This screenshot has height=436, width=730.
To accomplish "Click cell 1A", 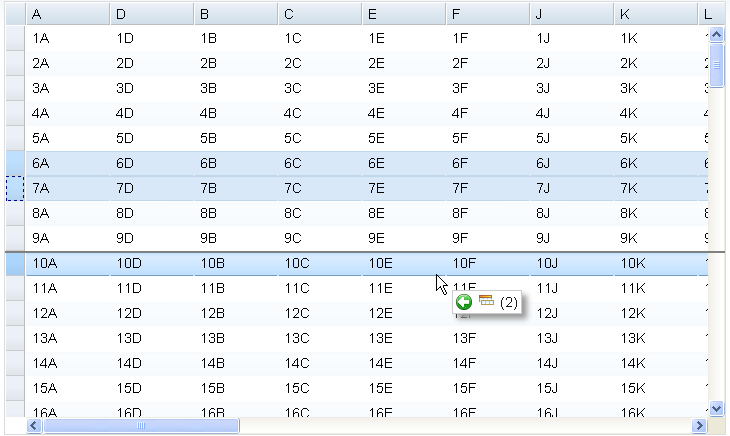I will [68, 38].
